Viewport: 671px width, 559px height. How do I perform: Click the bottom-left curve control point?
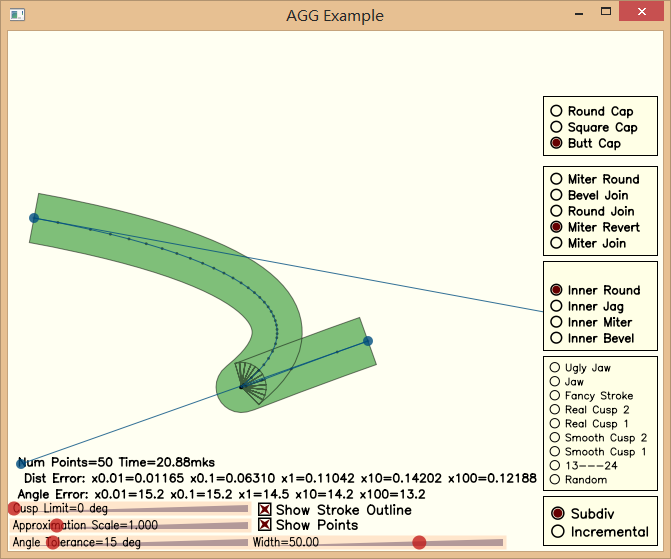[21, 464]
